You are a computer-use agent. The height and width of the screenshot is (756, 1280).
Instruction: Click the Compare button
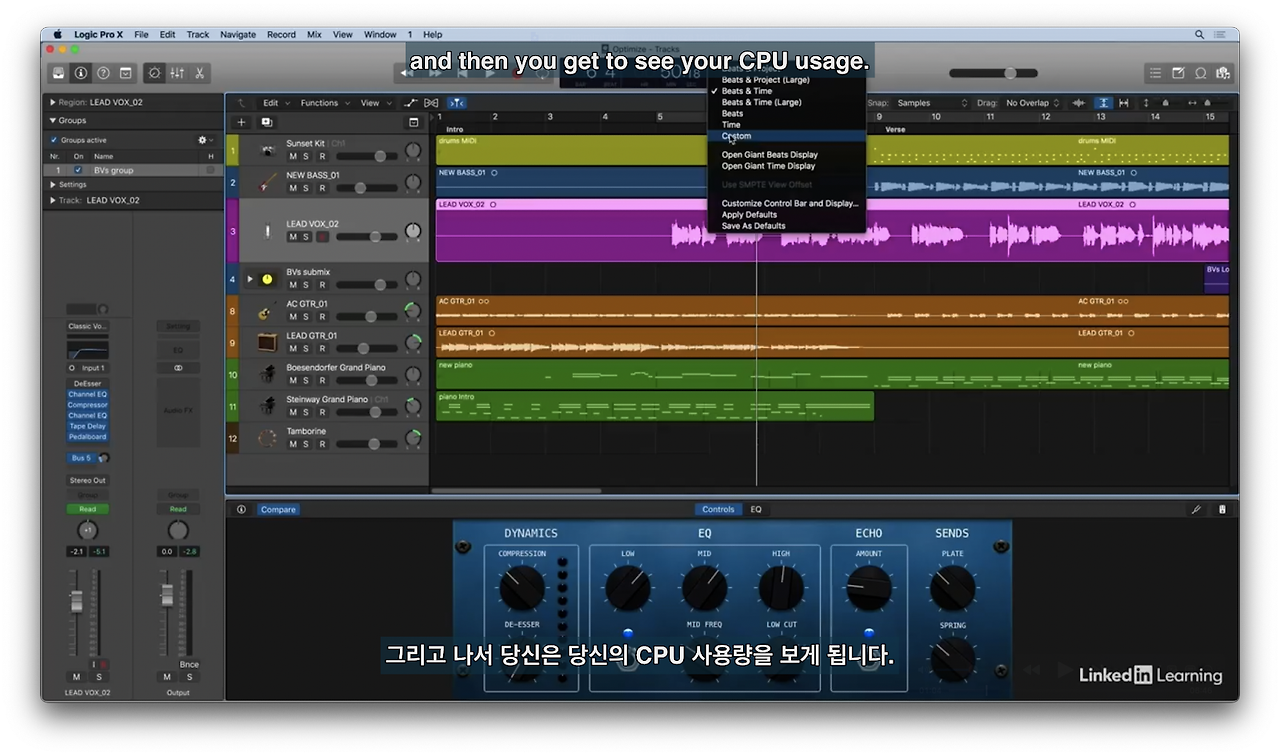(278, 509)
